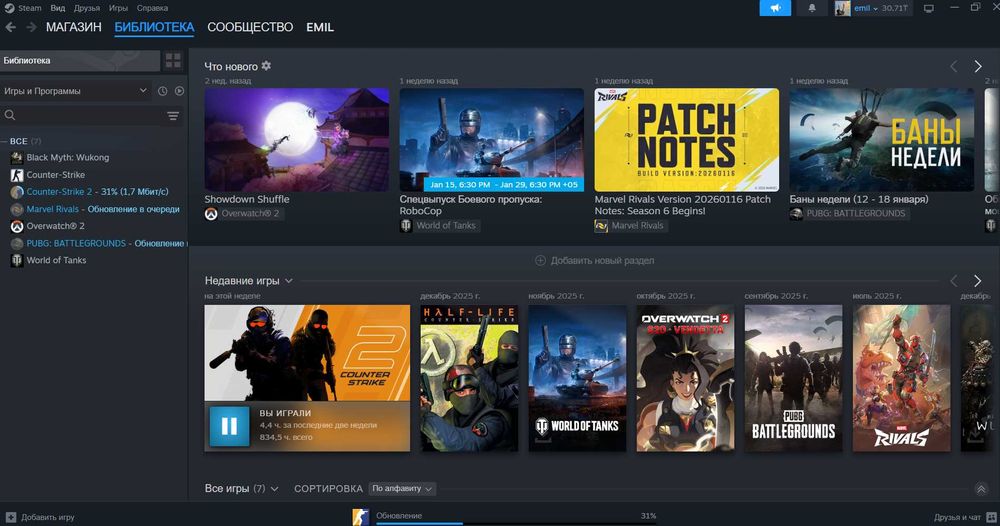
Task: Open the Showdown Shuffle news thumbnail
Action: tap(297, 140)
